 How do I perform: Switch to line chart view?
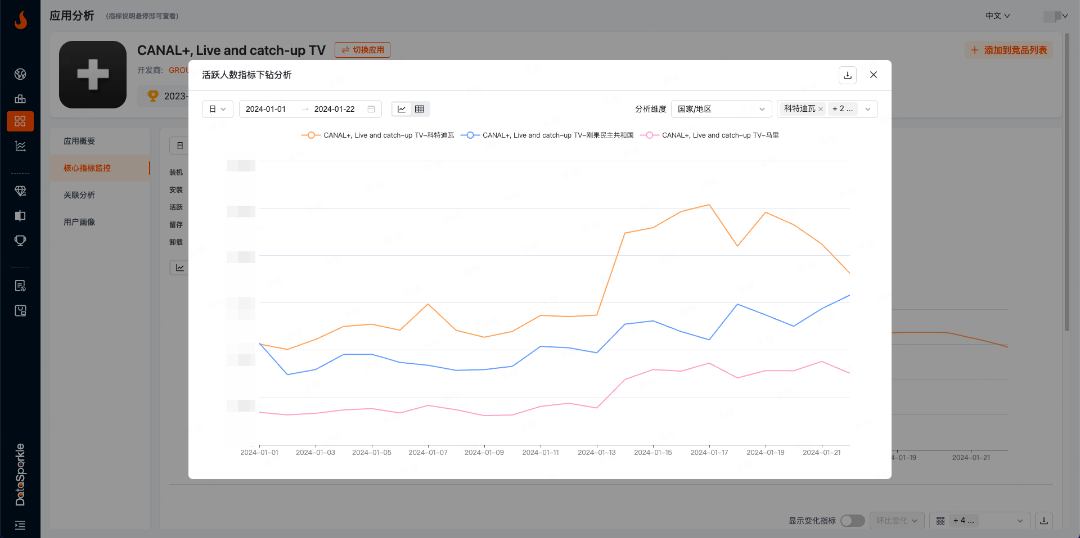[402, 109]
